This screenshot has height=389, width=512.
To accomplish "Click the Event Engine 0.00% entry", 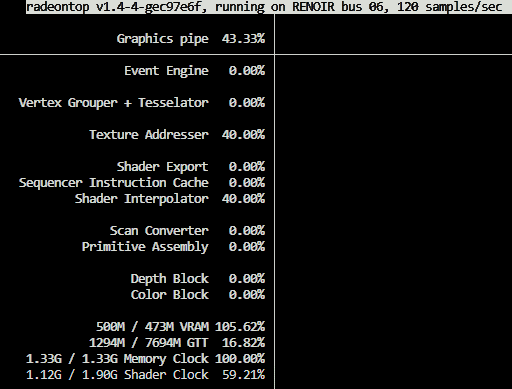I will coord(195,71).
